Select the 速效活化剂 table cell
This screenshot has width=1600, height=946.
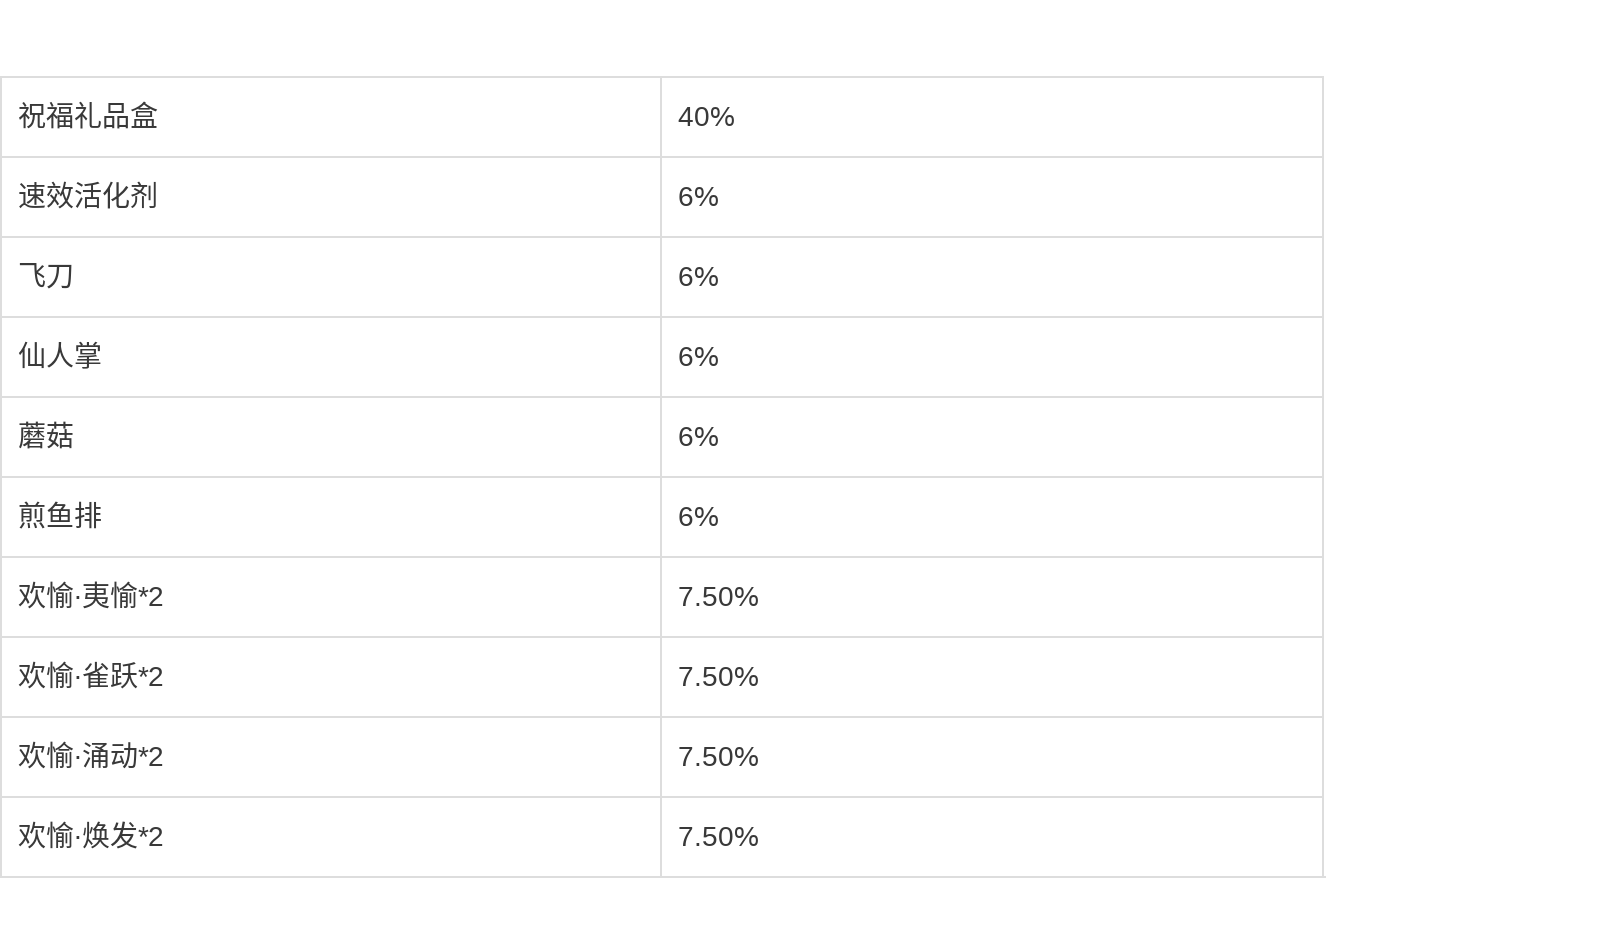(88, 197)
